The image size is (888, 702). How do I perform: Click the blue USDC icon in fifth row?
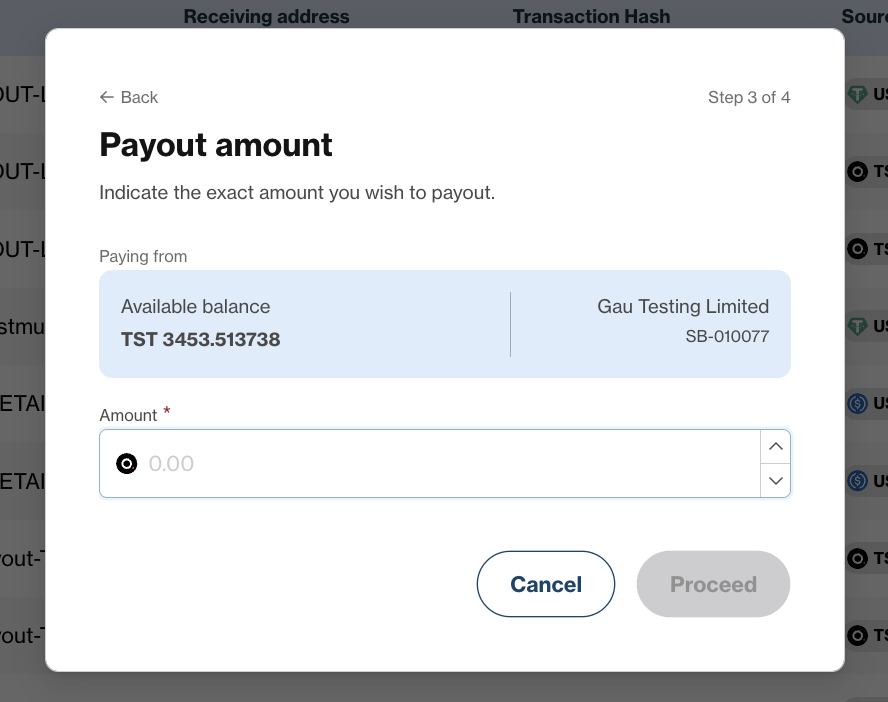(x=857, y=403)
